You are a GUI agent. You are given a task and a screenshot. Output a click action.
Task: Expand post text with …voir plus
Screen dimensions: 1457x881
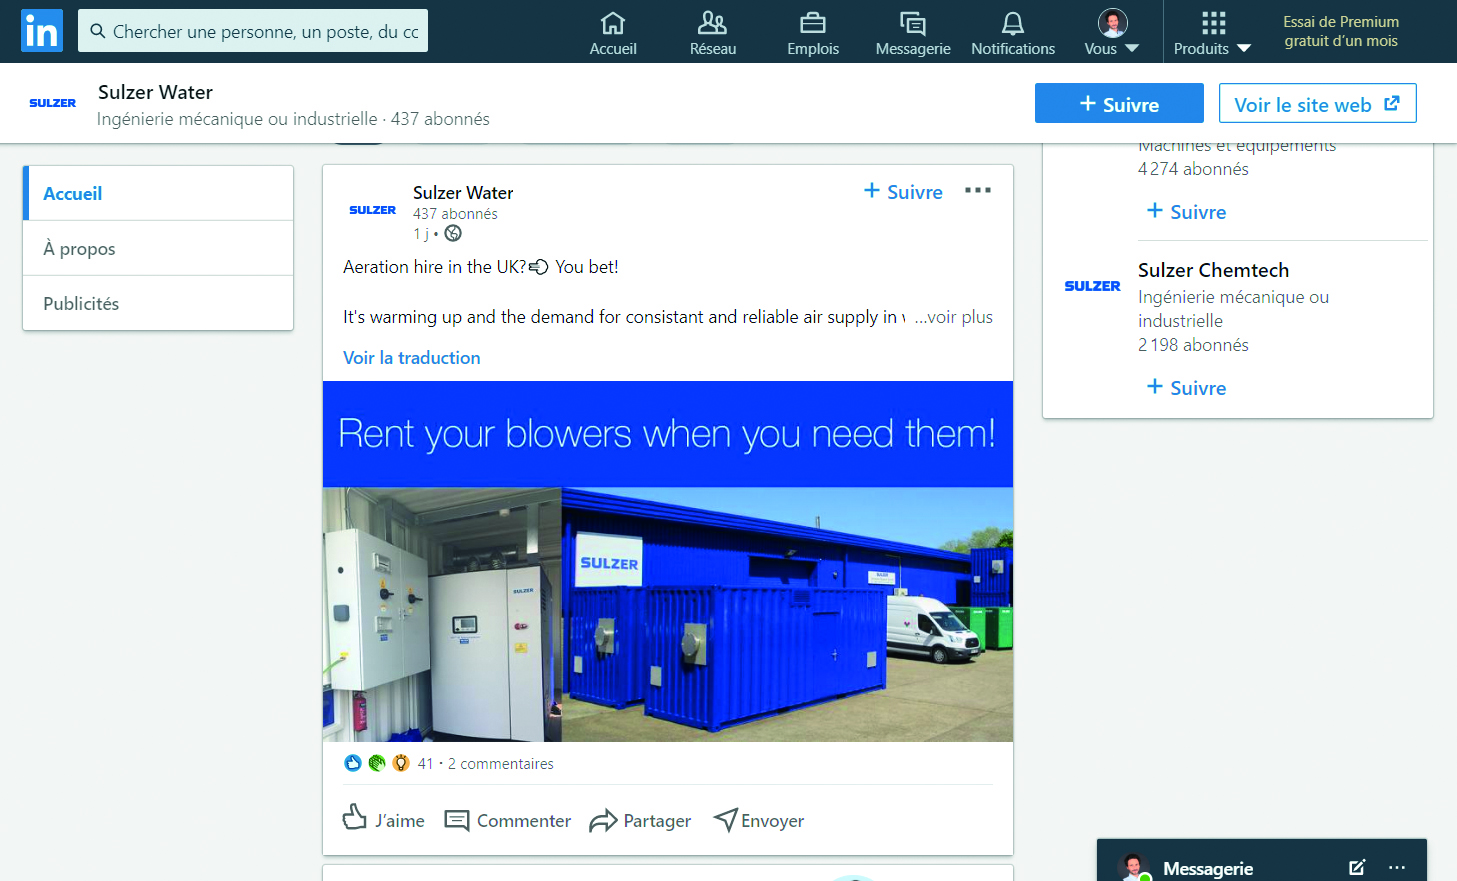[x=954, y=317]
